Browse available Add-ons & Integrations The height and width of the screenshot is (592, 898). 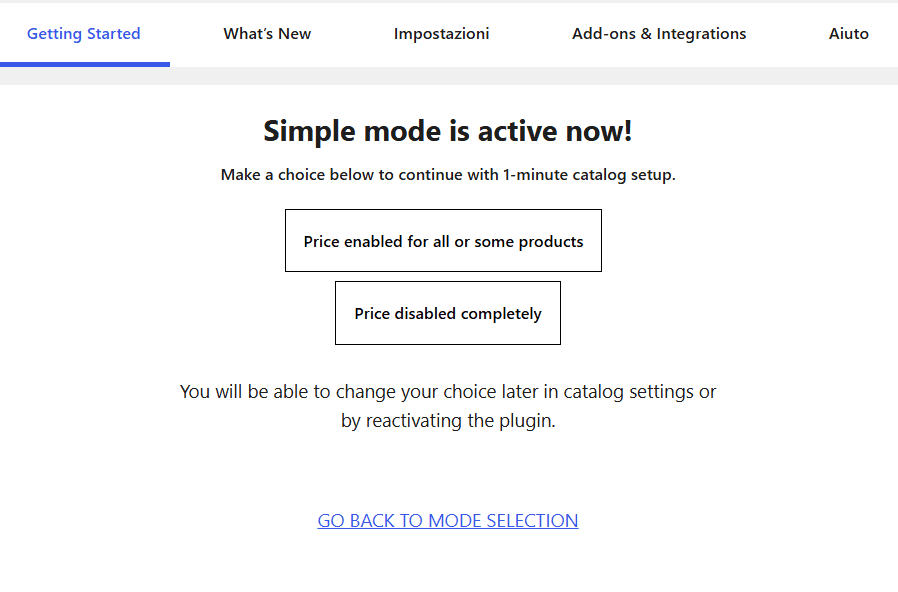[x=659, y=33]
